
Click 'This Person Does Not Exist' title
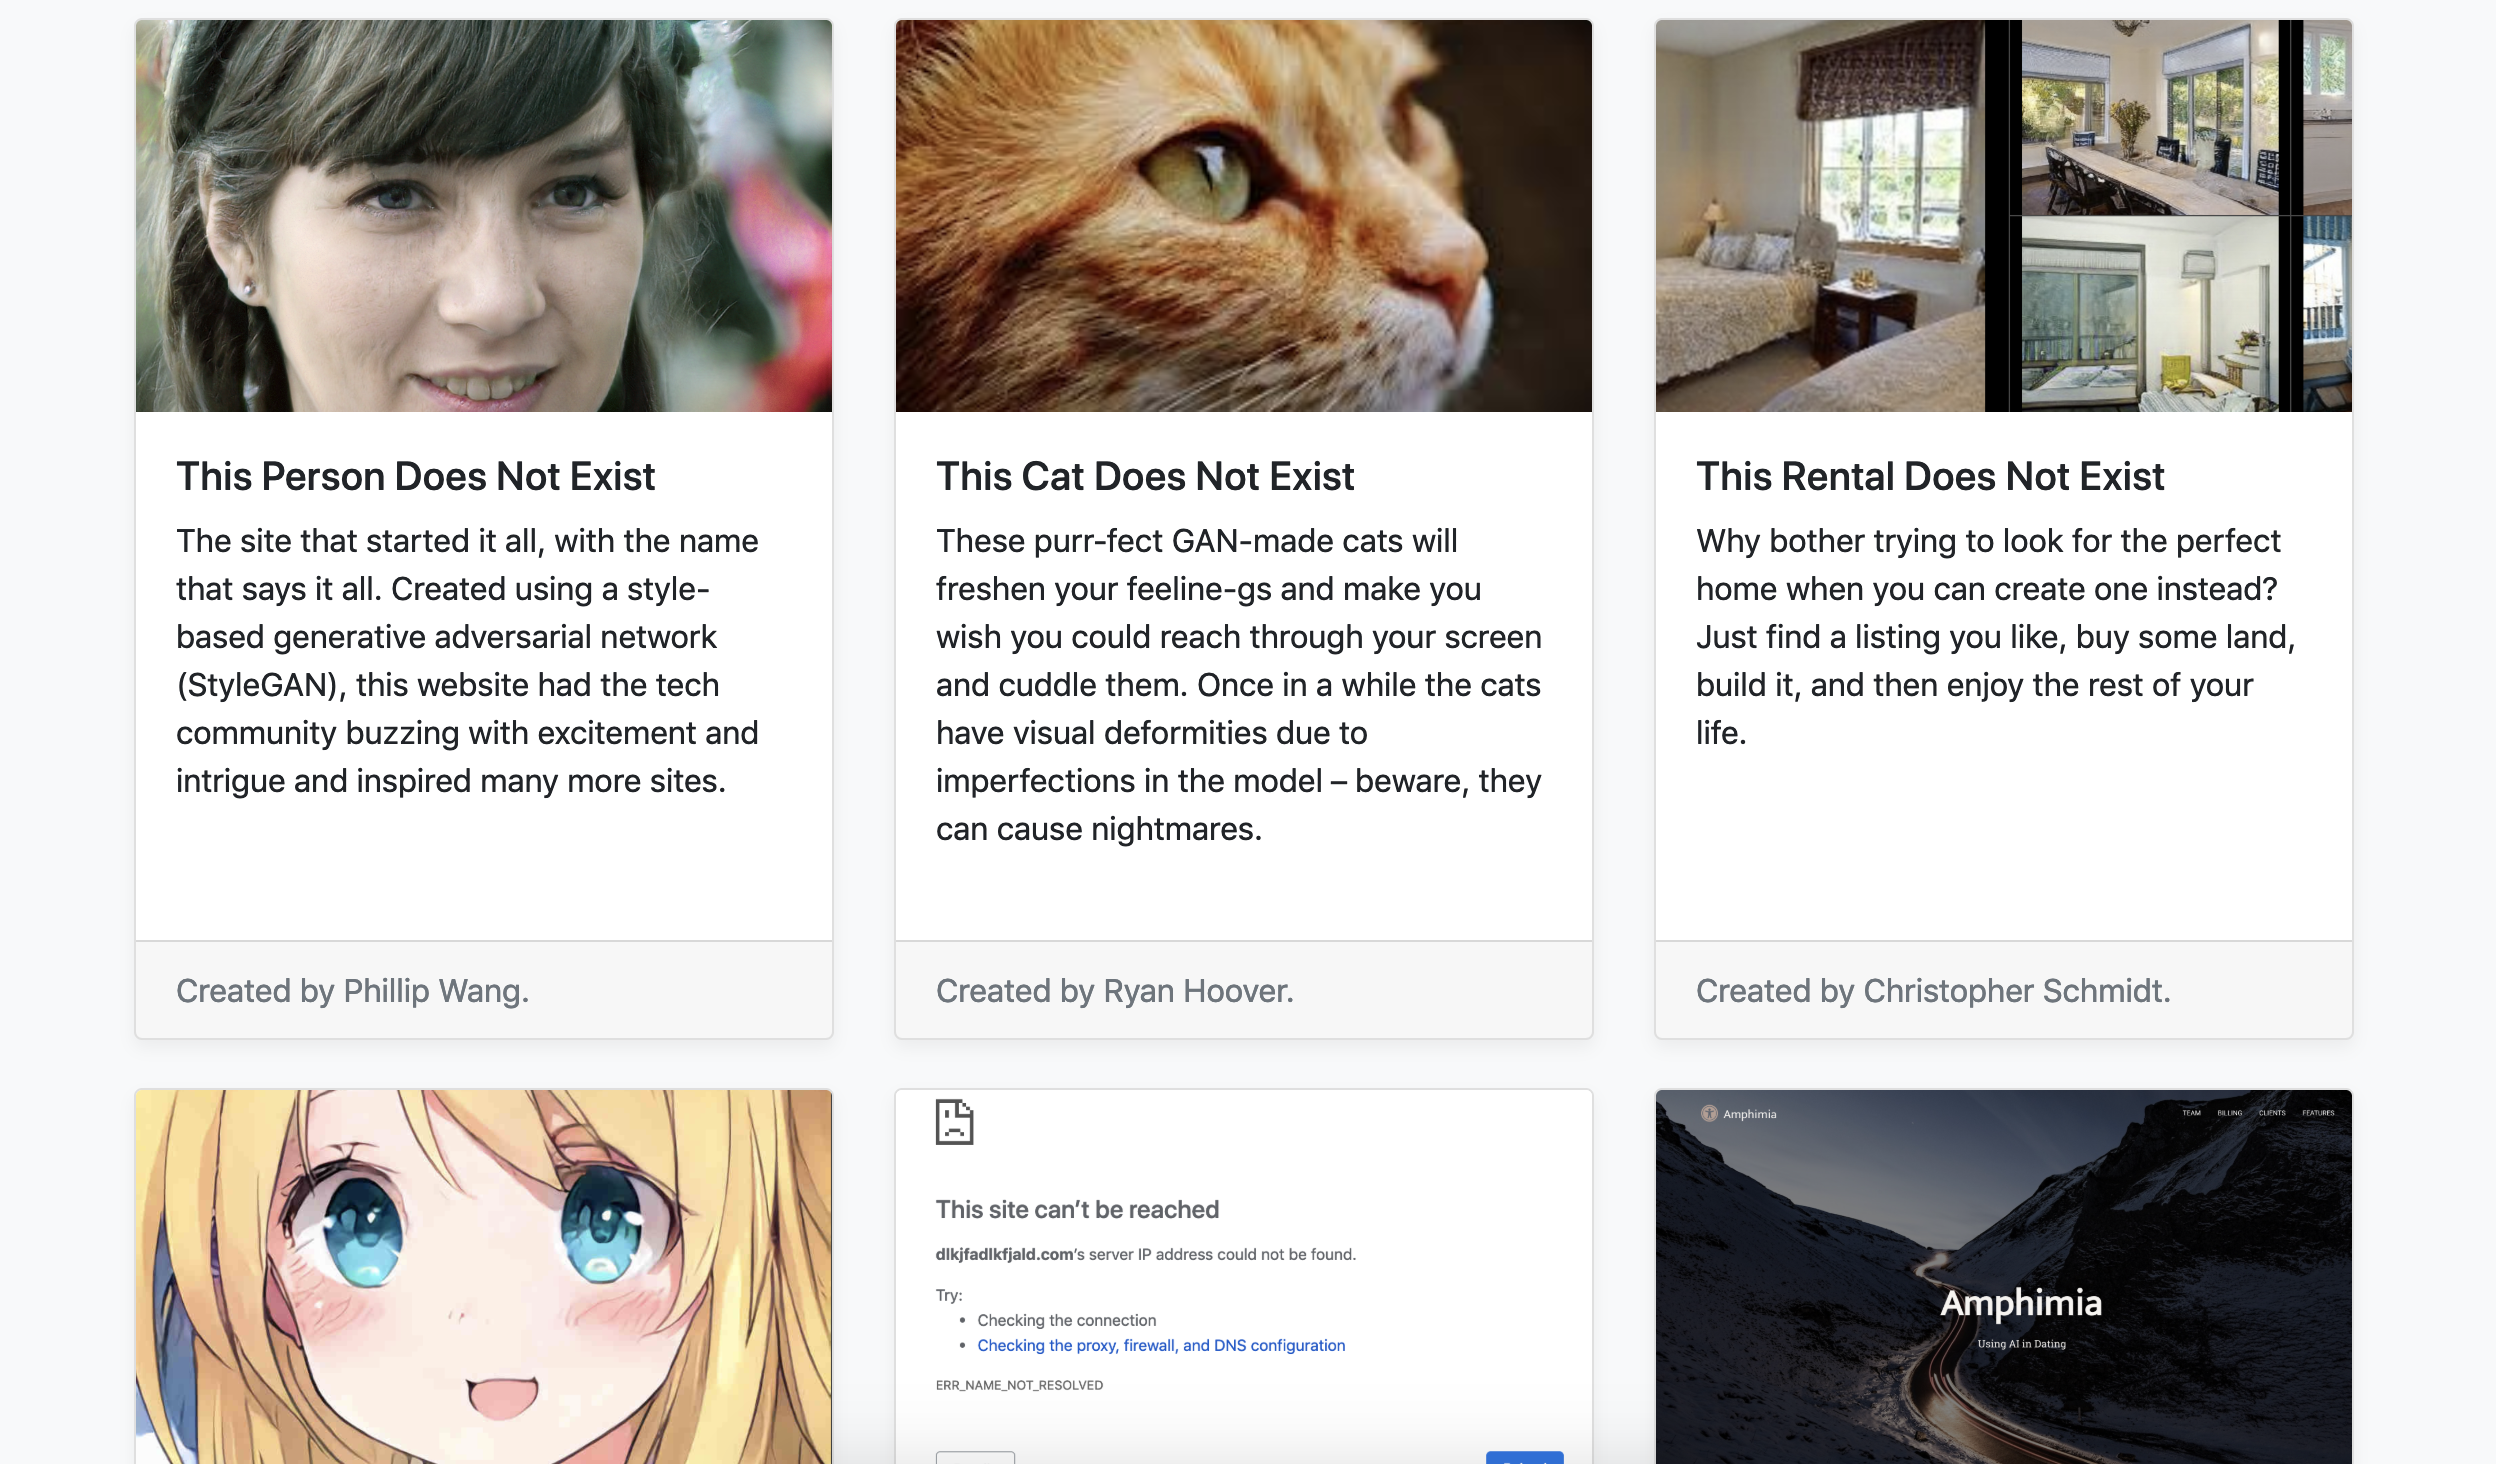(415, 476)
